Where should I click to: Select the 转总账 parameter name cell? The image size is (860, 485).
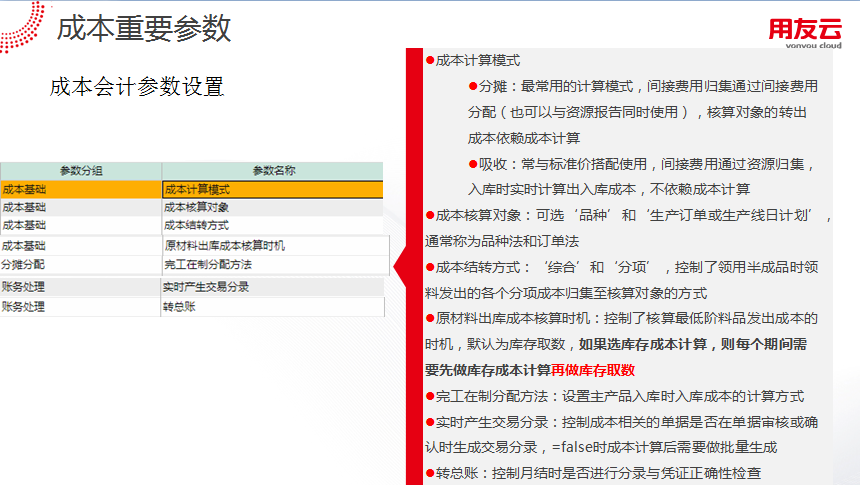pyautogui.click(x=272, y=307)
